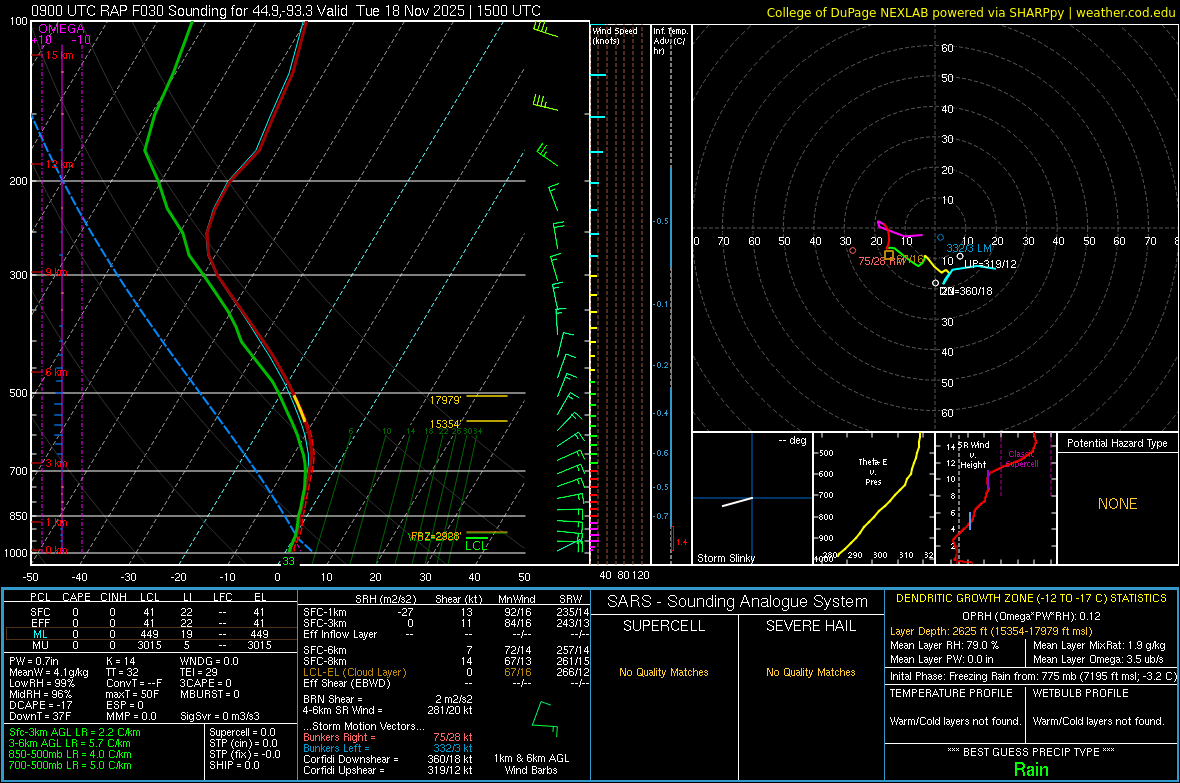Select the SFC-1km shear row

446,612
